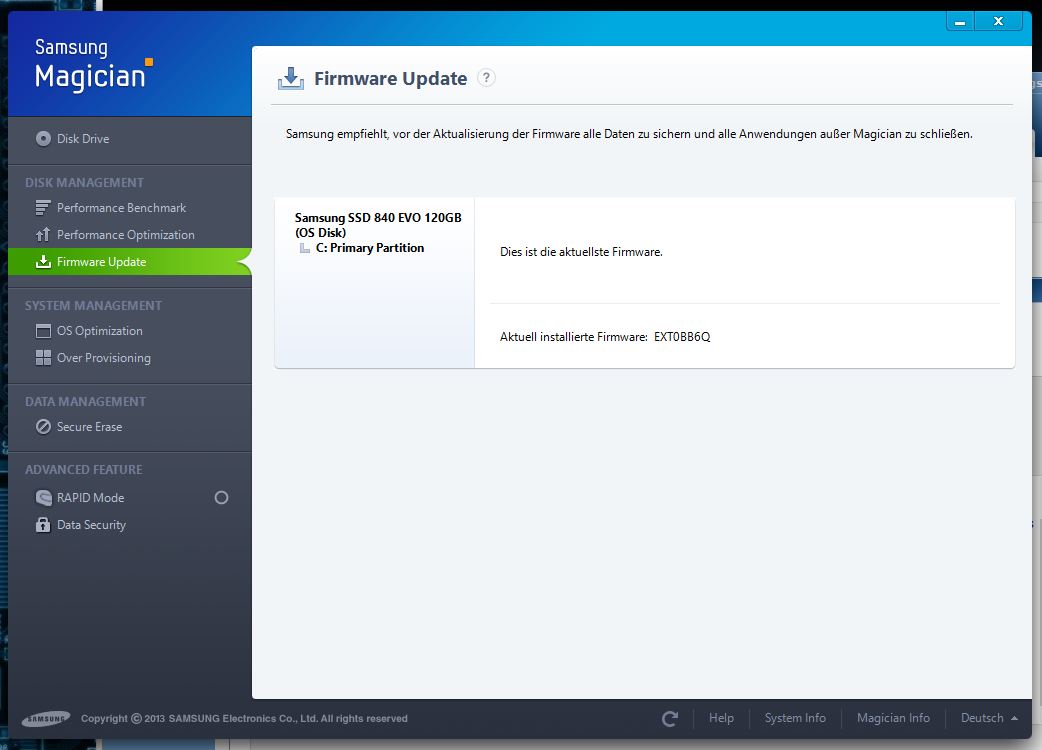The height and width of the screenshot is (750, 1042).
Task: Open Data Security page
Action: pyautogui.click(x=91, y=525)
